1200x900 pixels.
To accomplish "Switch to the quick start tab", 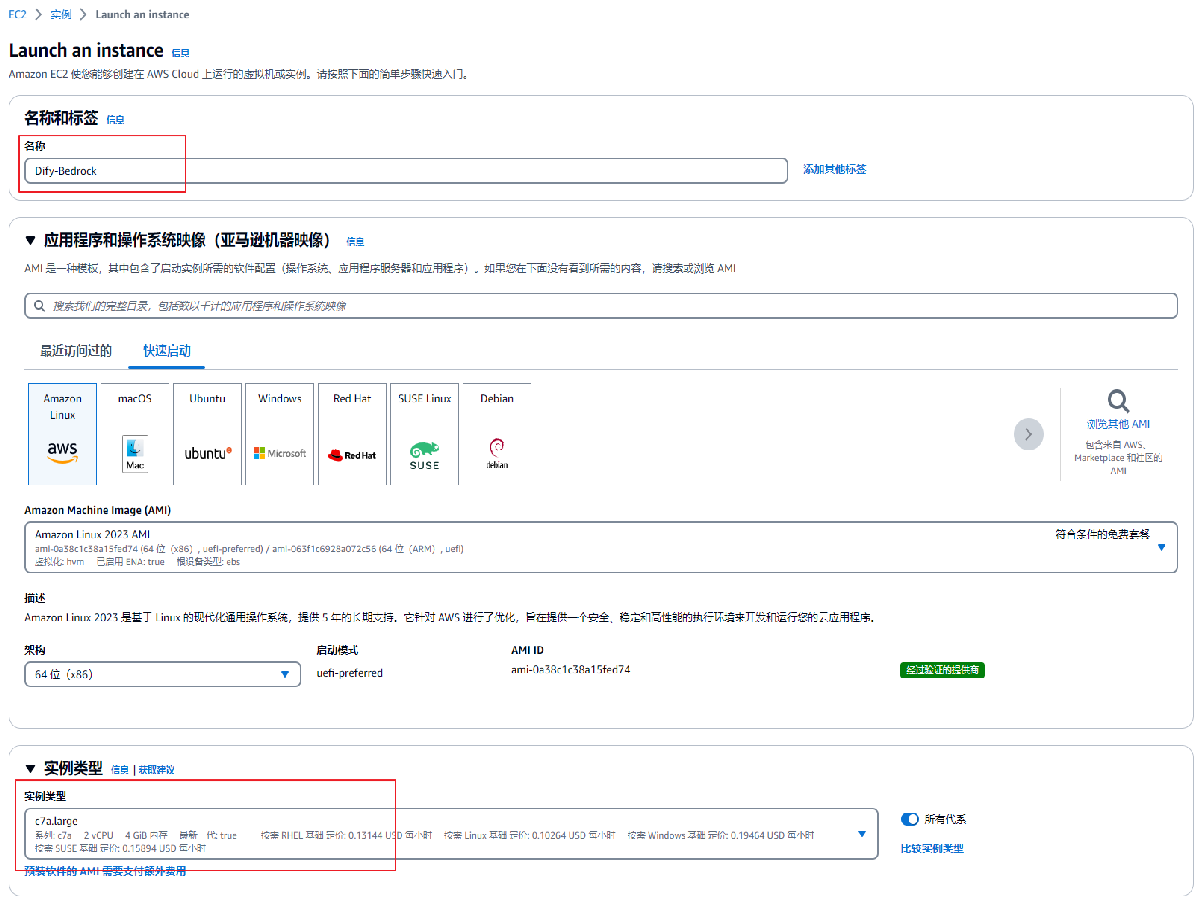I will 167,351.
